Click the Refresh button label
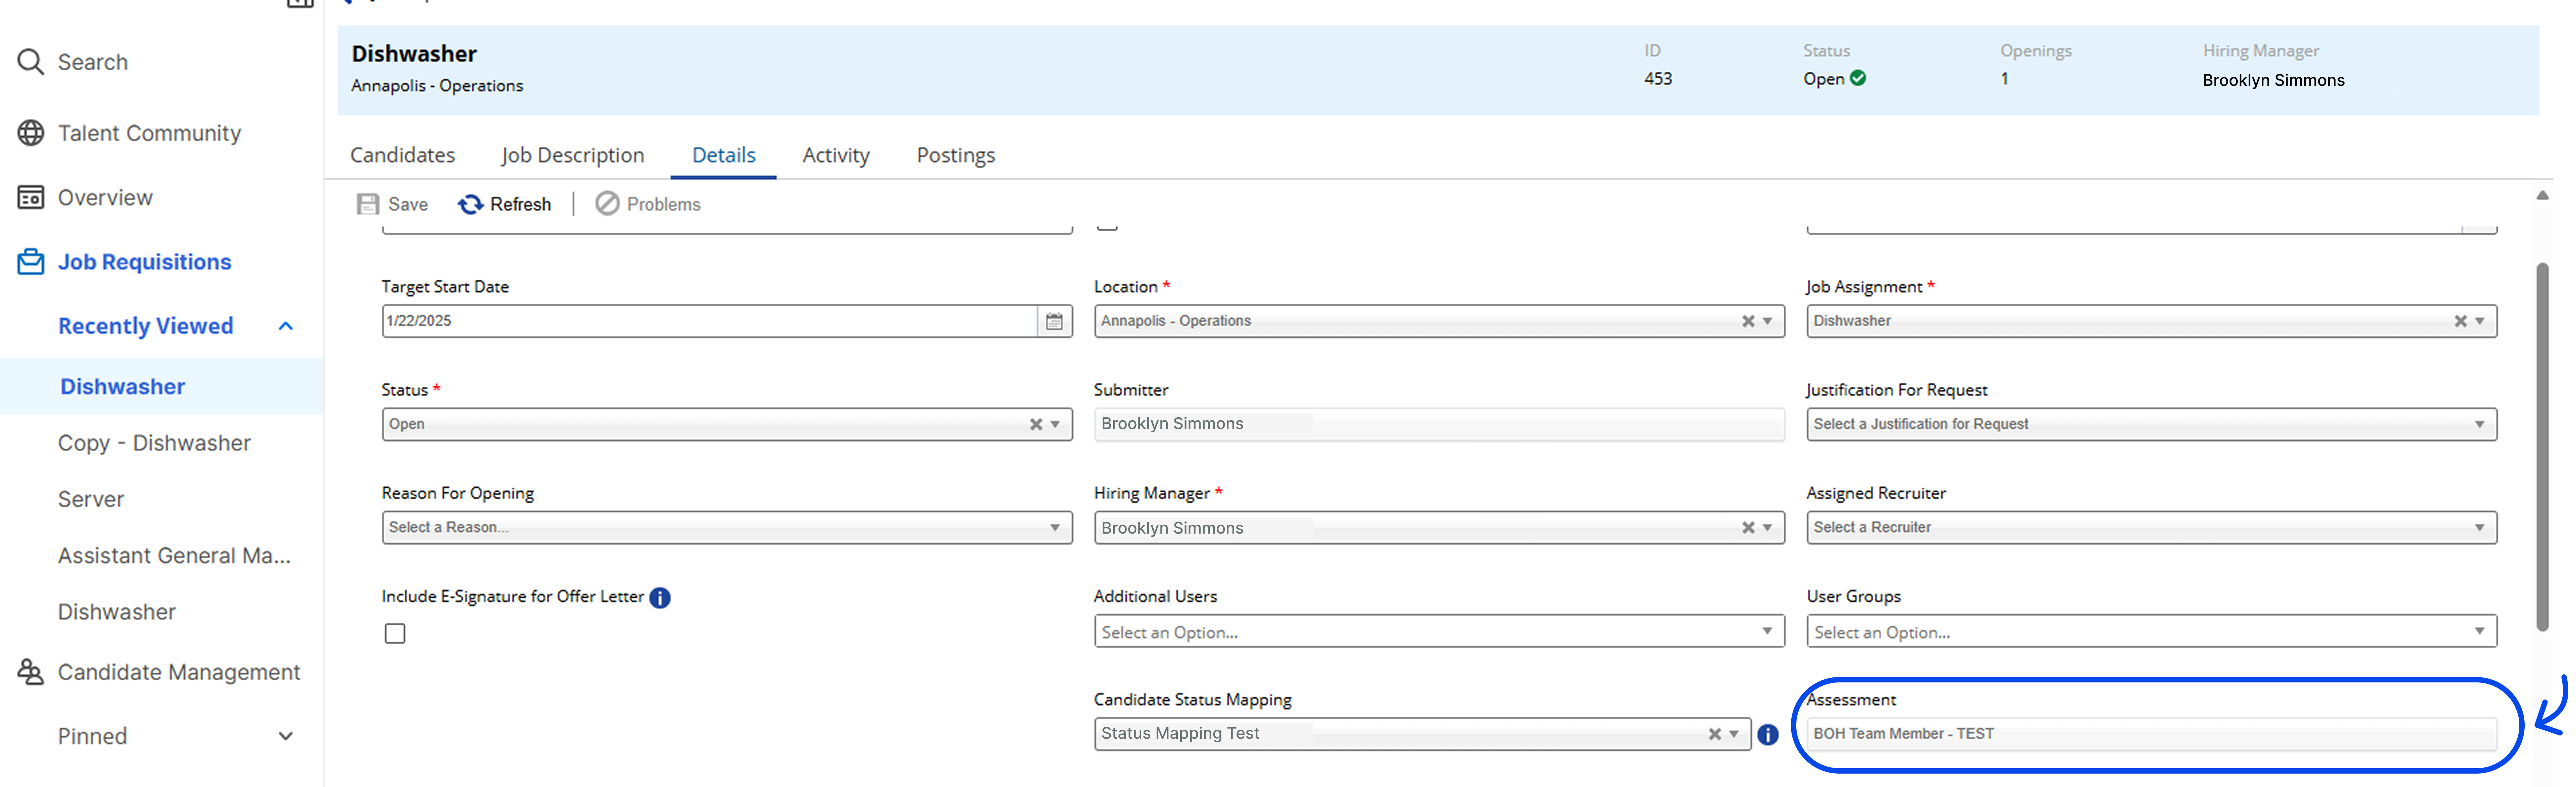The image size is (2576, 787). 520,204
